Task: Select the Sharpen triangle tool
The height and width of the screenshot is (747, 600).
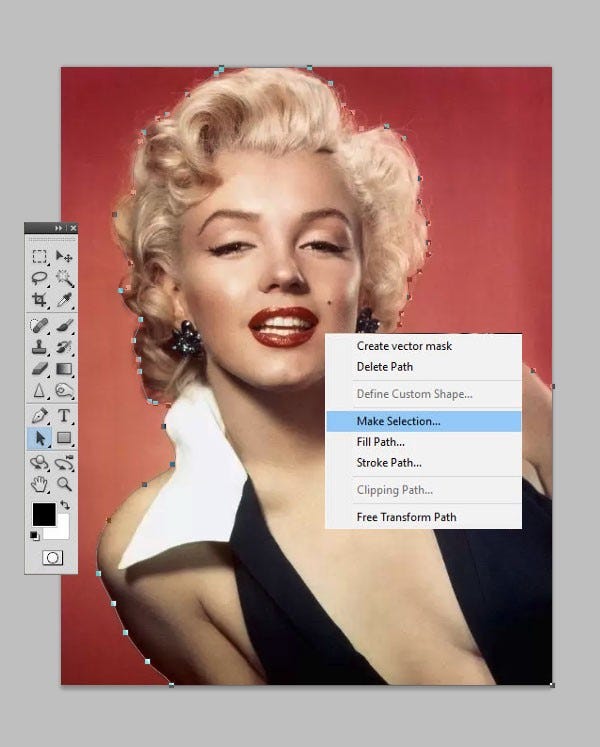Action: (39, 391)
